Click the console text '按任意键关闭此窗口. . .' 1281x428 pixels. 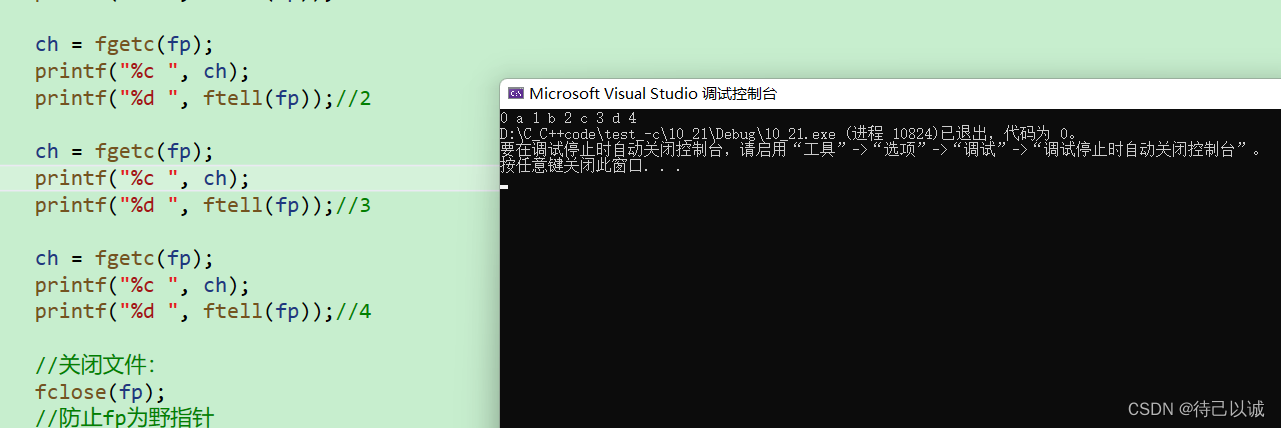point(591,165)
